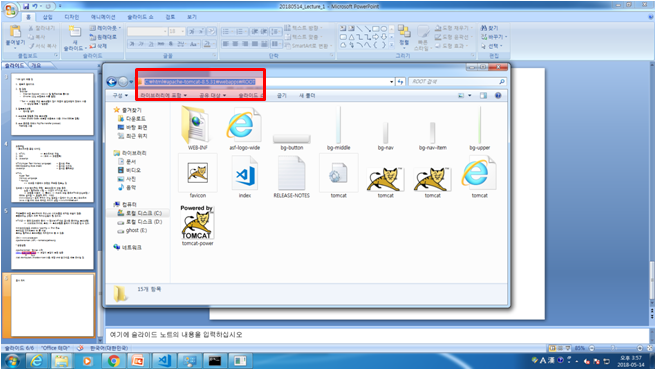Select the Rectangle shape in gallery
Viewport: 656px width, 370px height.
tap(376, 28)
